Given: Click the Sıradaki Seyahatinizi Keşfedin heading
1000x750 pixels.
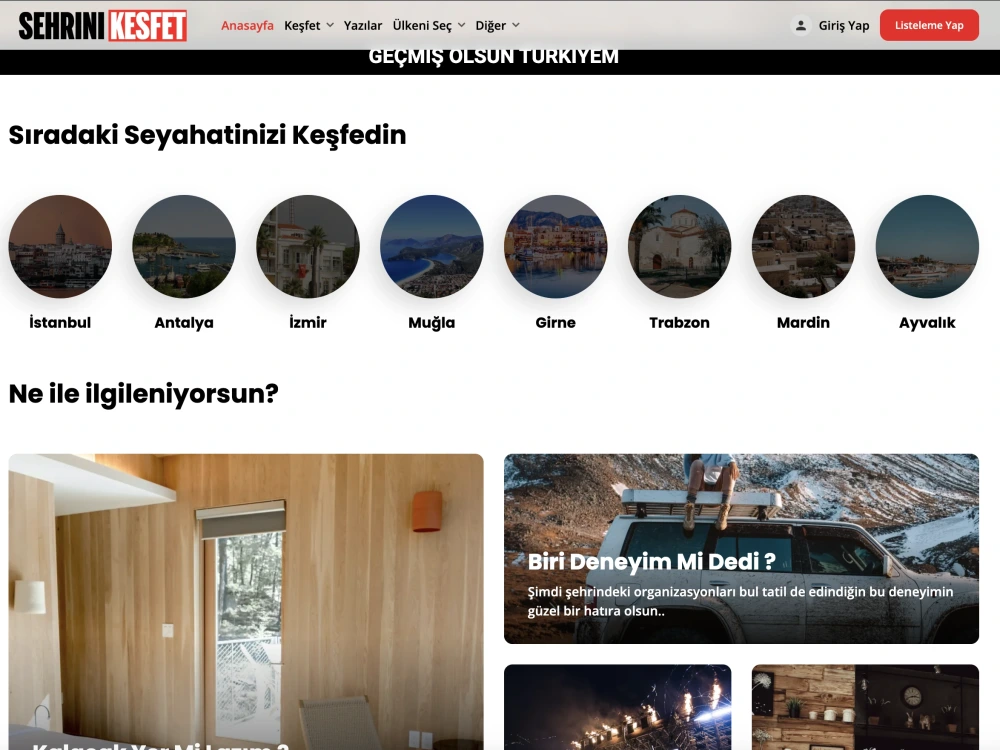Looking at the screenshot, I should 207,135.
